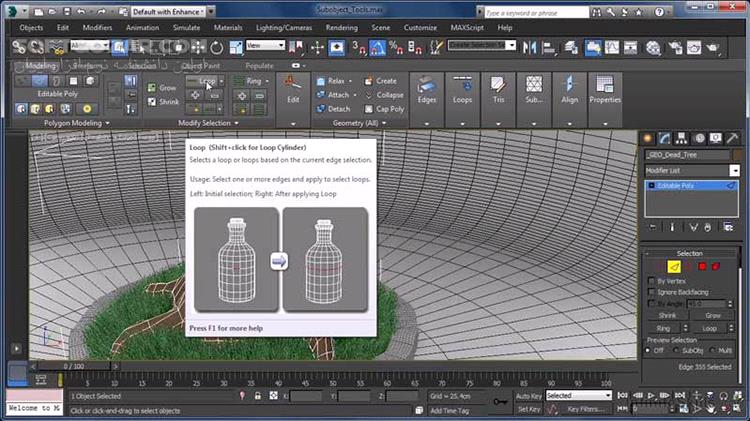Viewport: 750px width, 421px height.
Task: Click the Cap Poly button
Action: point(385,109)
